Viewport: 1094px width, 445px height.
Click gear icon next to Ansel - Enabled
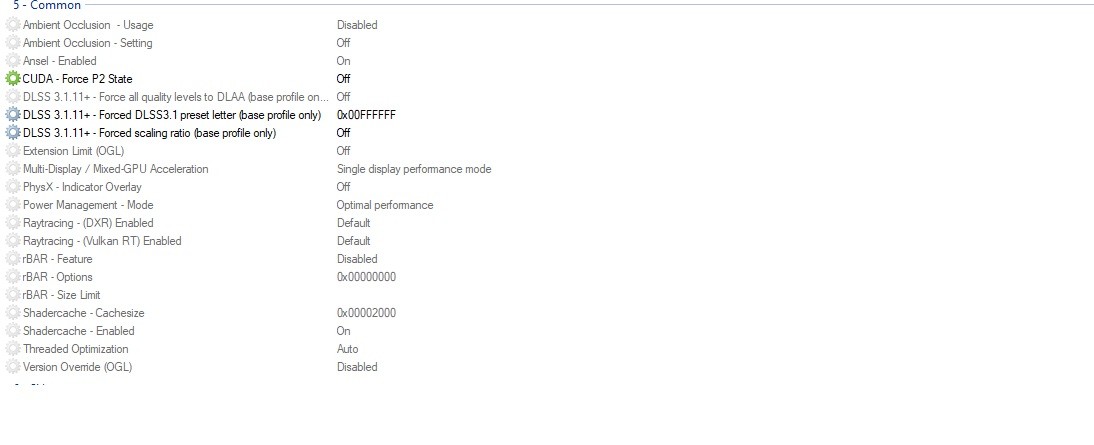(13, 61)
